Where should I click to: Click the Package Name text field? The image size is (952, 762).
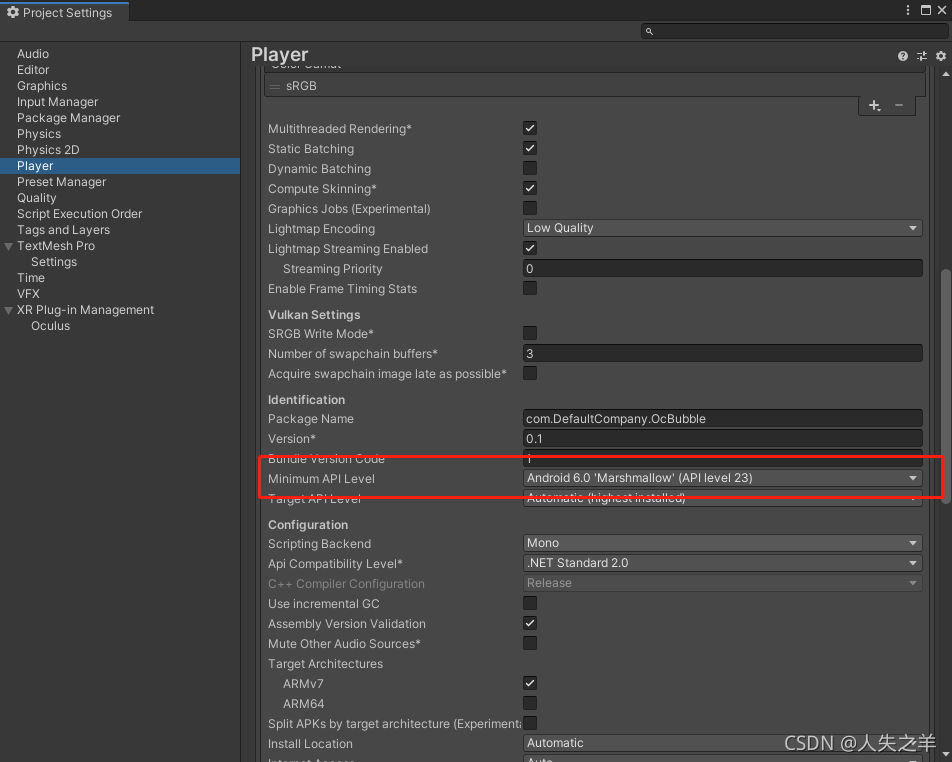(722, 418)
